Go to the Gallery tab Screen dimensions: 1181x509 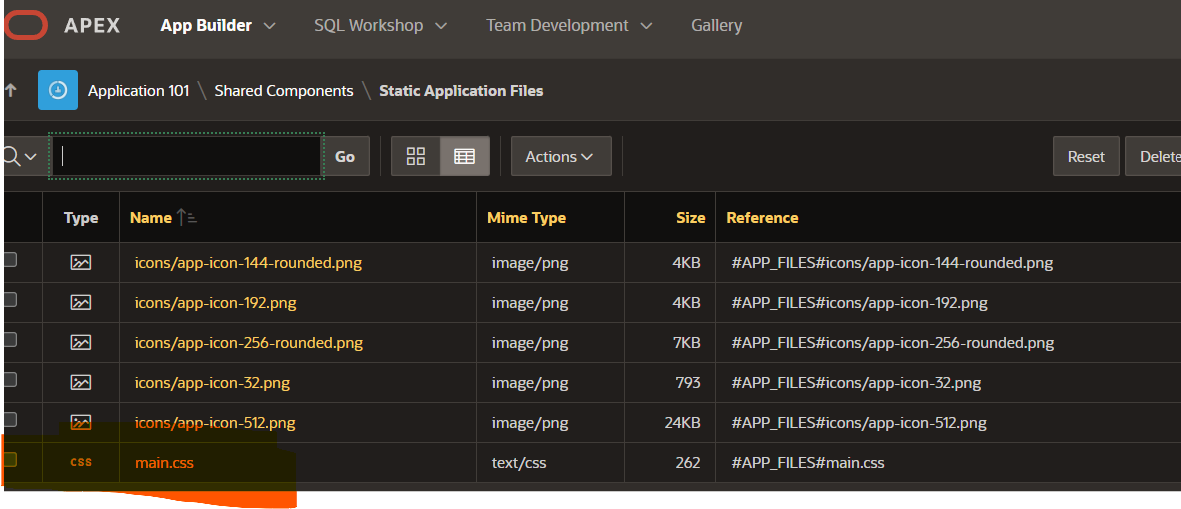click(x=716, y=26)
